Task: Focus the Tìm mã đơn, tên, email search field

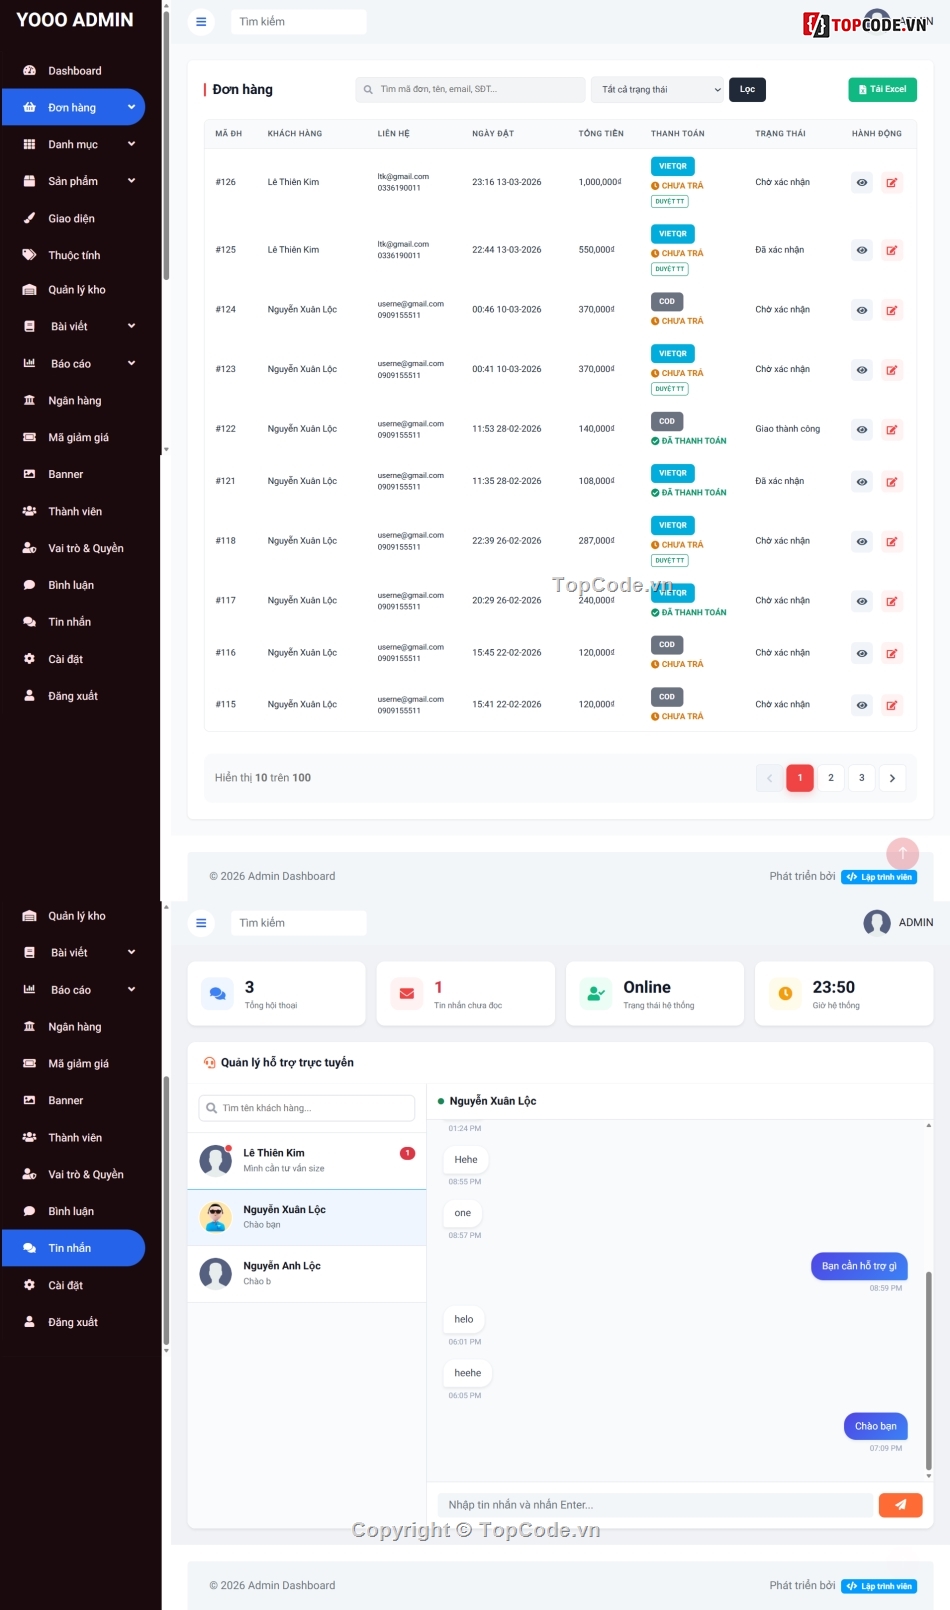Action: 470,90
